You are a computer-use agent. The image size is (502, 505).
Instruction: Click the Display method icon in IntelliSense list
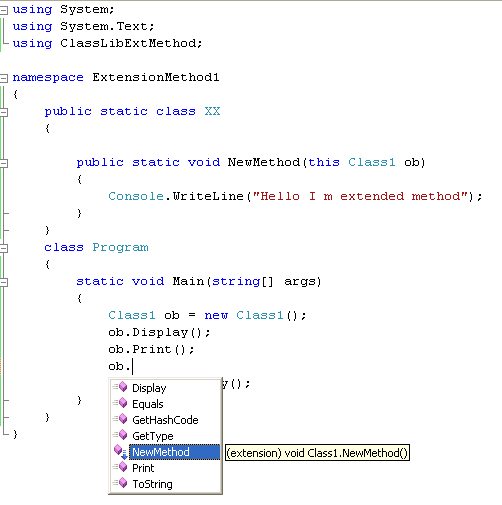[x=120, y=387]
